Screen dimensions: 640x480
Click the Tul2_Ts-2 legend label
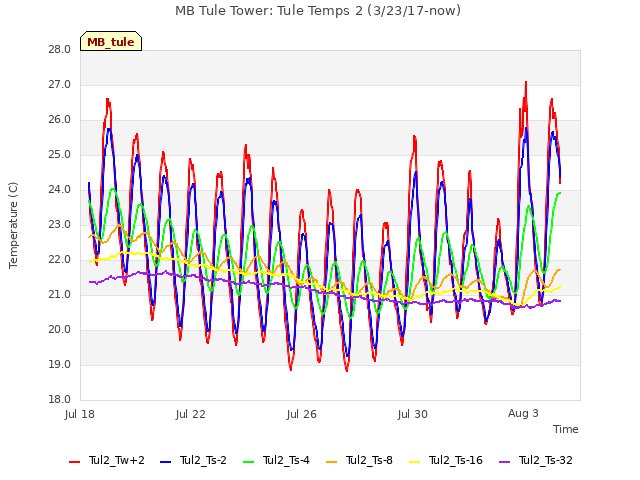coord(203,460)
